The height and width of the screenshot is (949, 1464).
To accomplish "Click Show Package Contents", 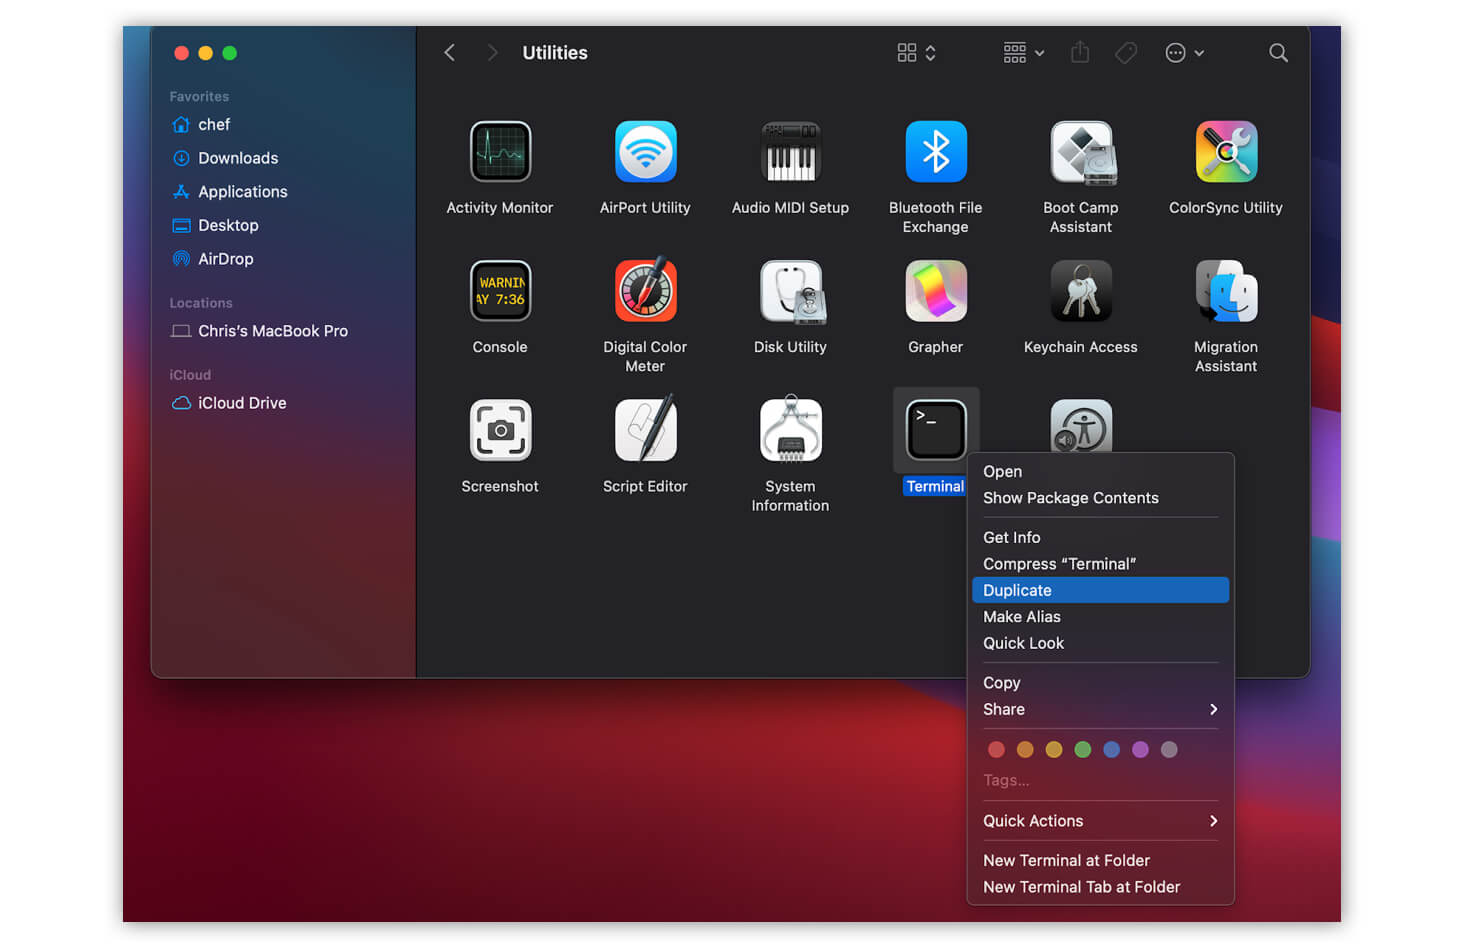I will pyautogui.click(x=1070, y=497).
